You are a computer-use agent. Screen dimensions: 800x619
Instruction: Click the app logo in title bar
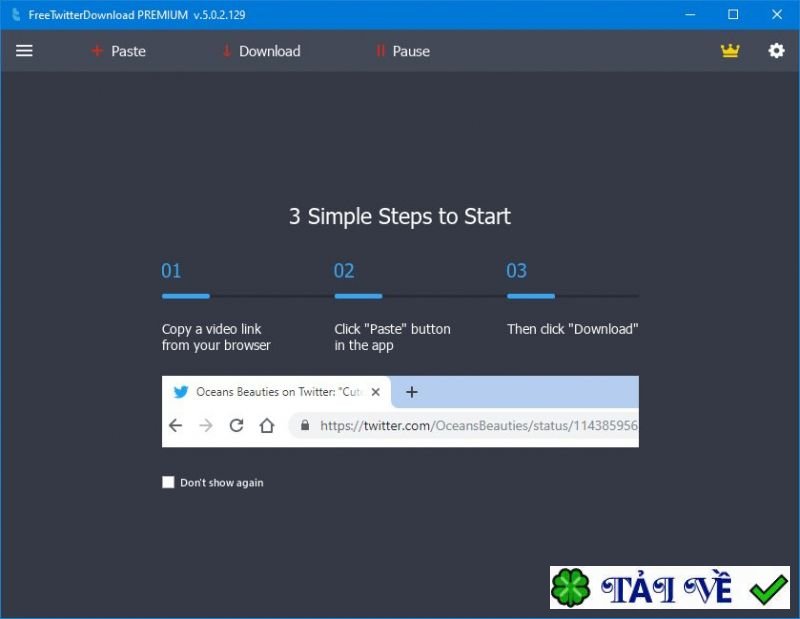(16, 14)
